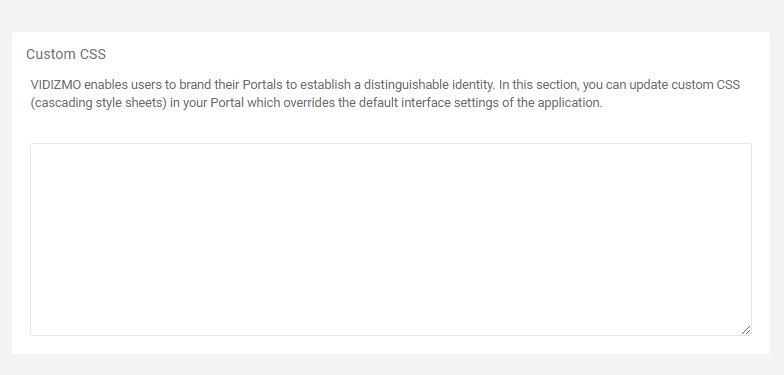Click the resize grip of the CSS textarea

click(746, 330)
